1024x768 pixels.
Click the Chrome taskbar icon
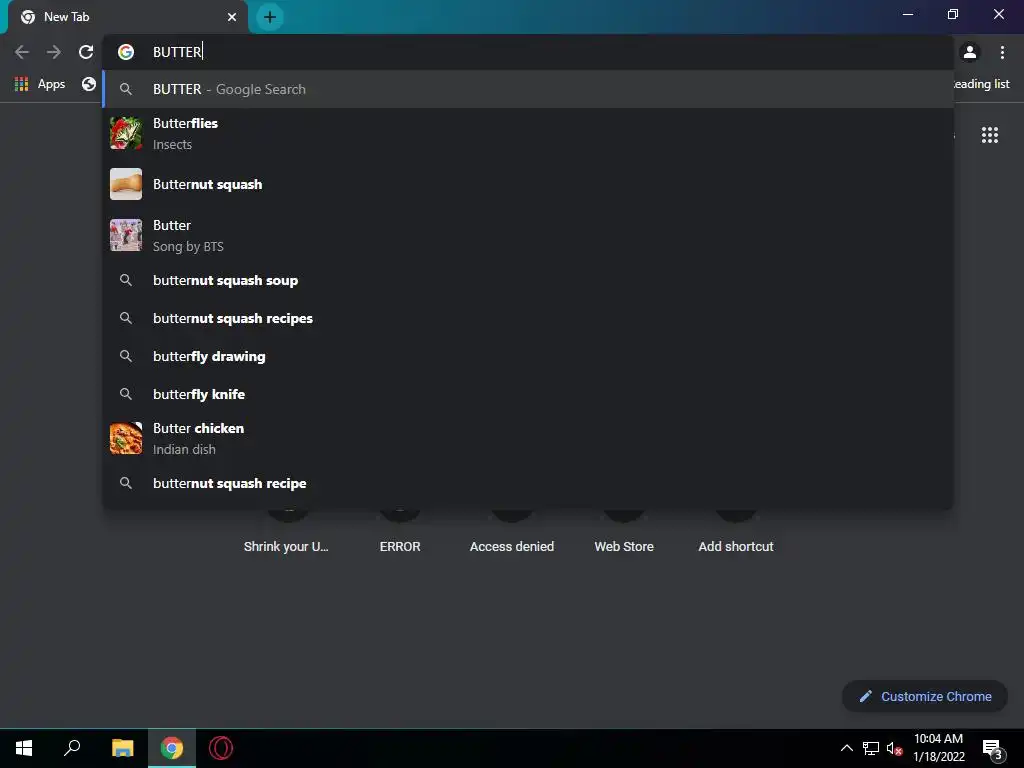coord(172,748)
